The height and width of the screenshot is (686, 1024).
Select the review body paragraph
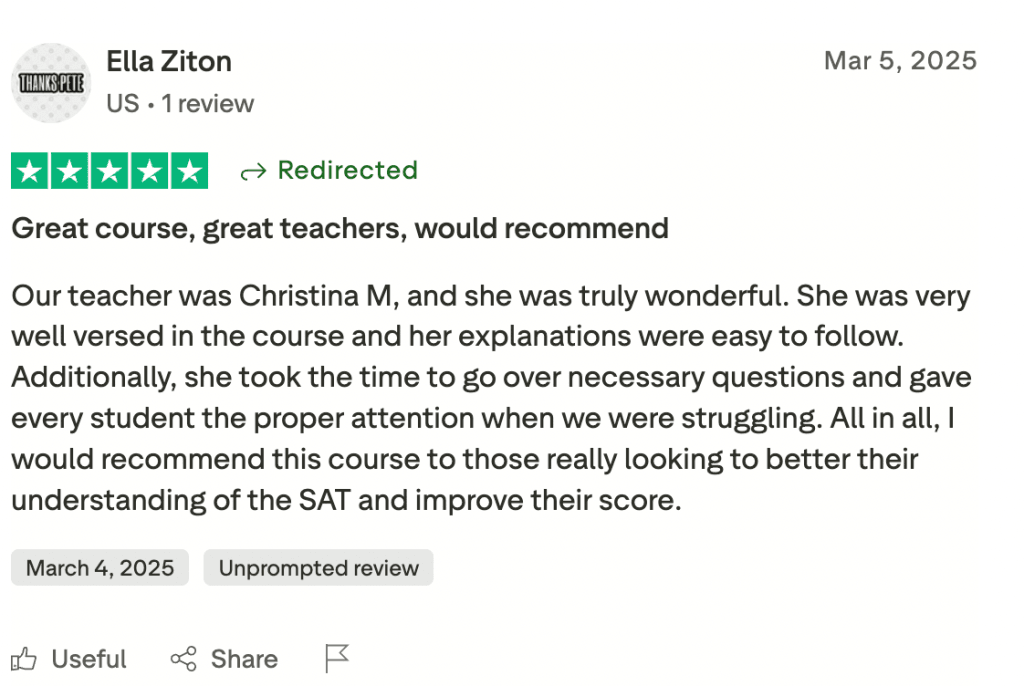pos(490,397)
